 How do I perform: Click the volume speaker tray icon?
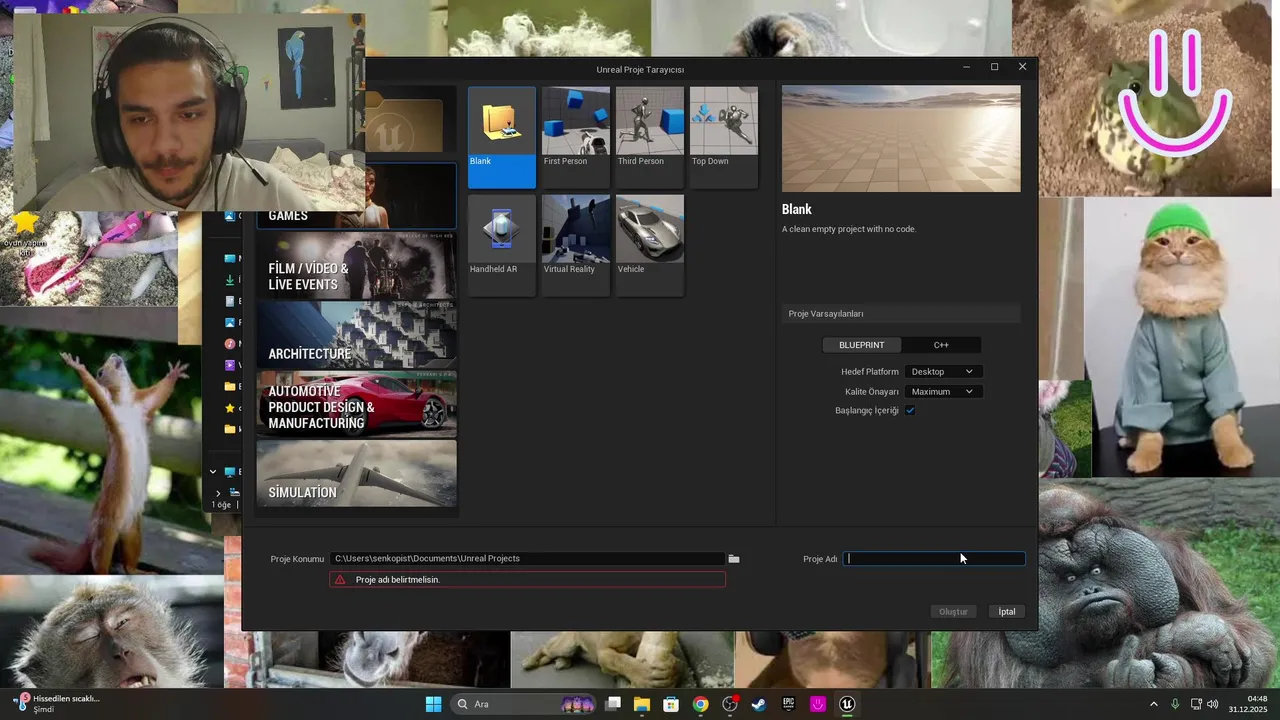click(x=1213, y=704)
